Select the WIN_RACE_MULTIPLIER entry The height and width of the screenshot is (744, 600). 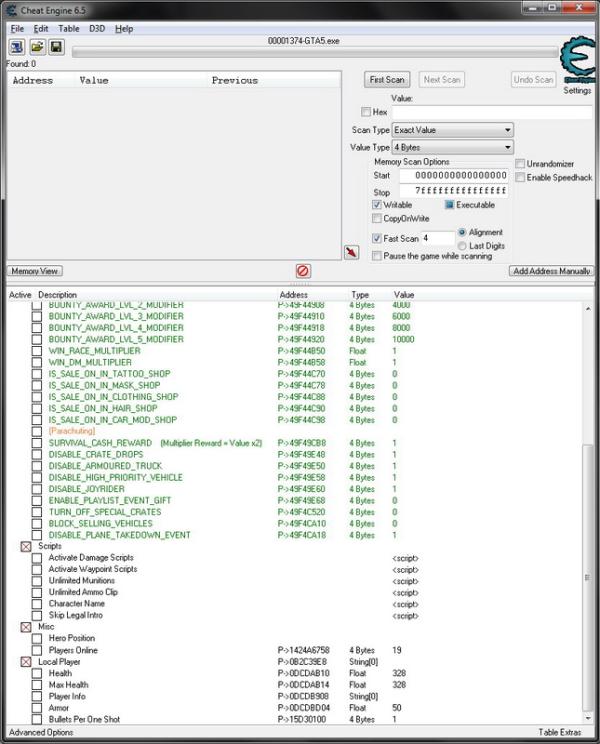[x=94, y=351]
